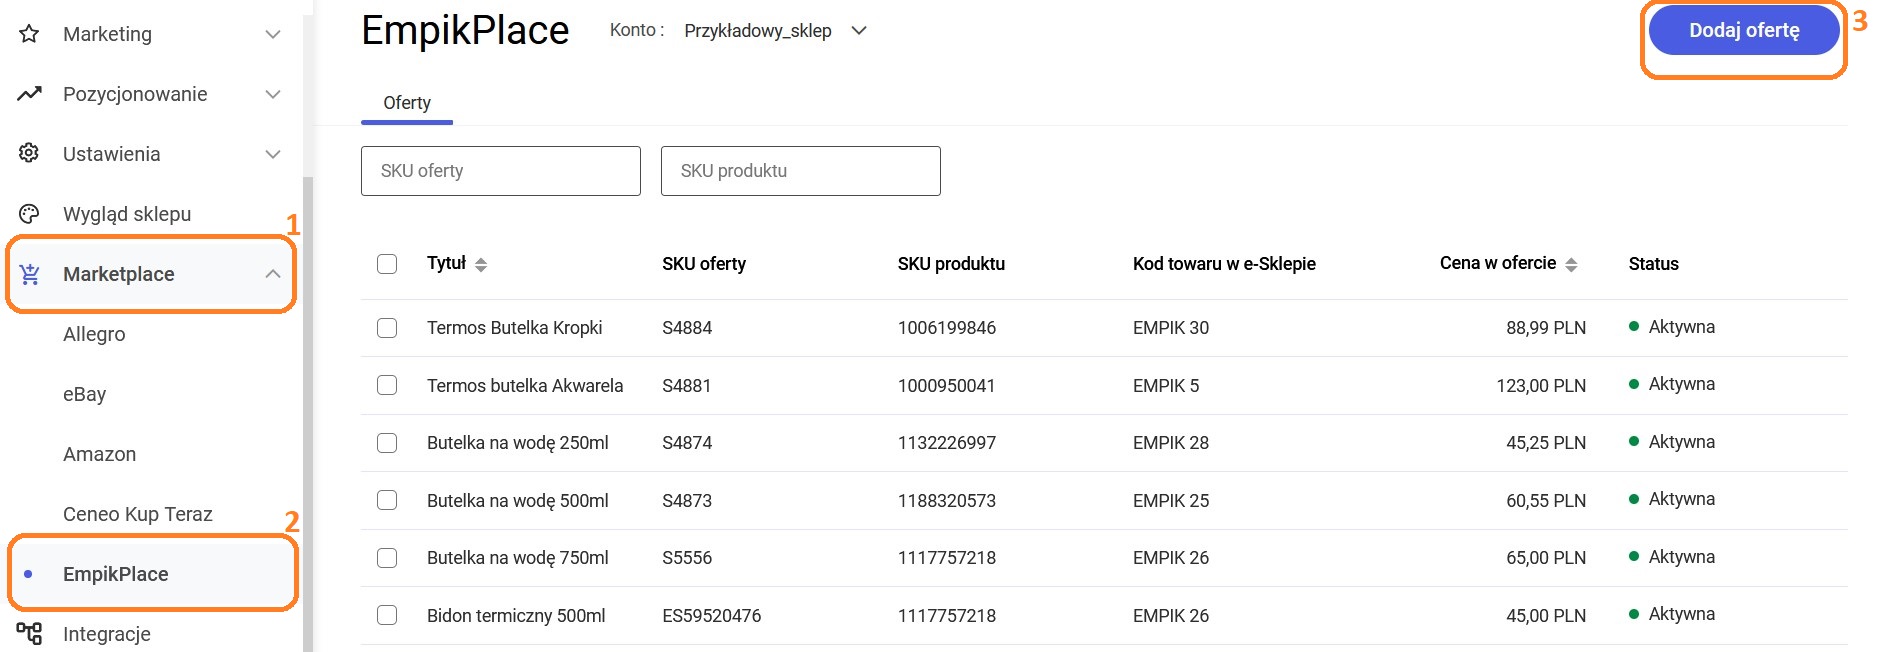Toggle the select-all offers checkbox

387,263
